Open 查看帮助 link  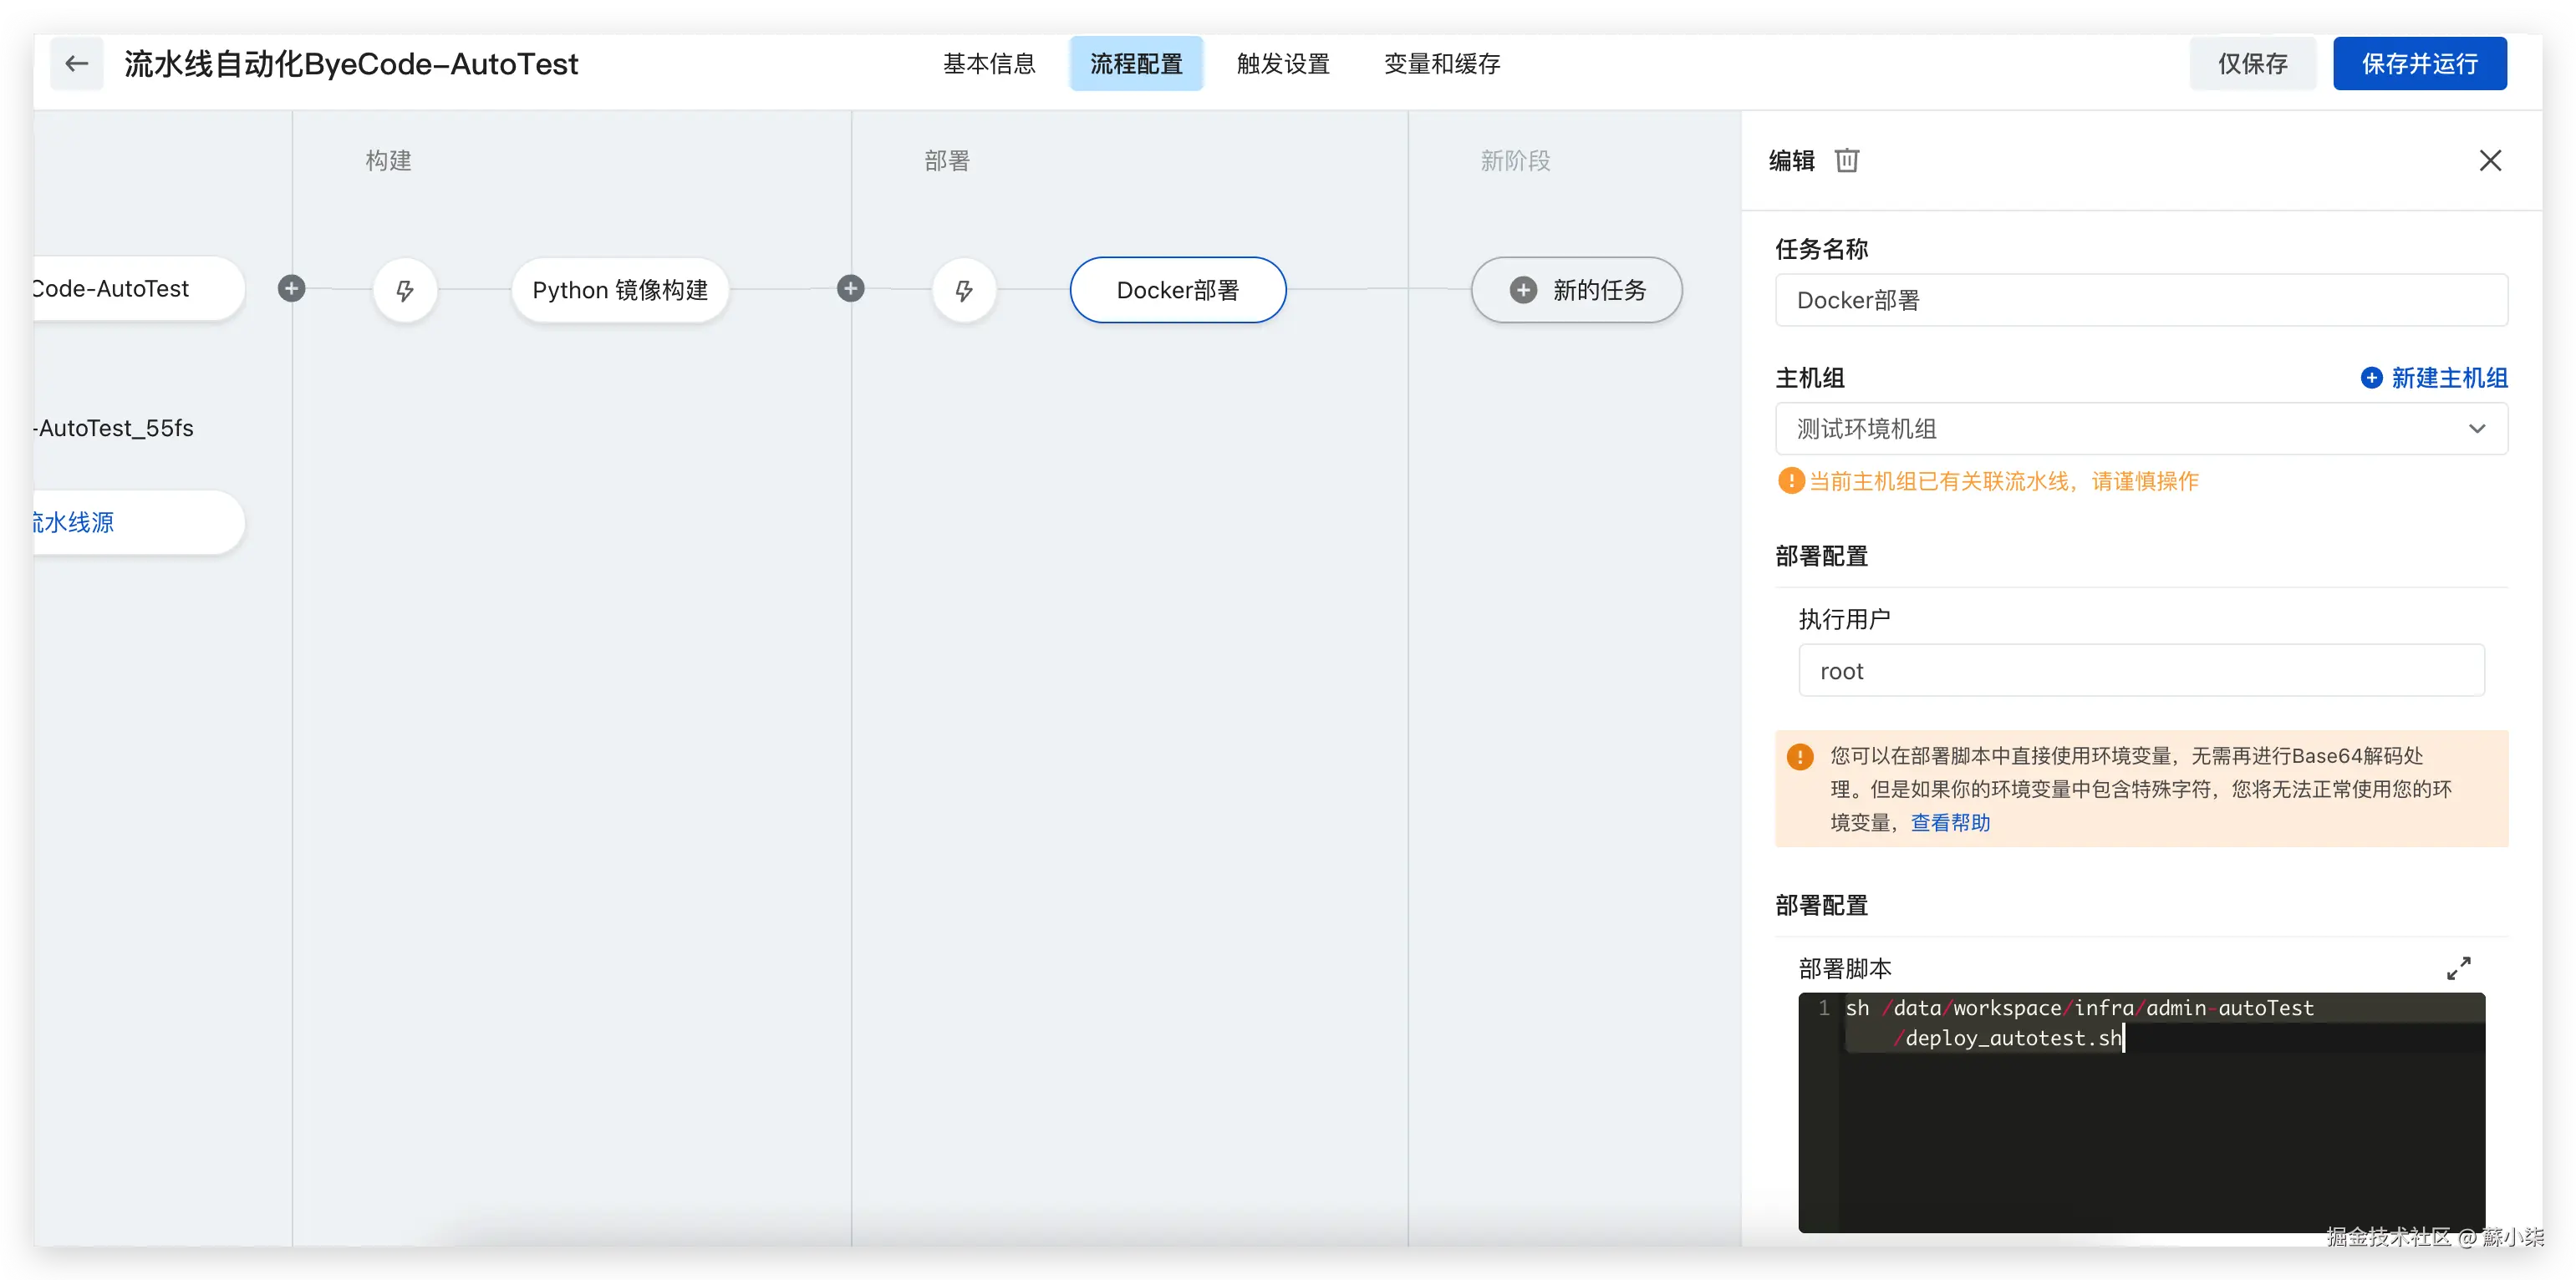[1950, 823]
